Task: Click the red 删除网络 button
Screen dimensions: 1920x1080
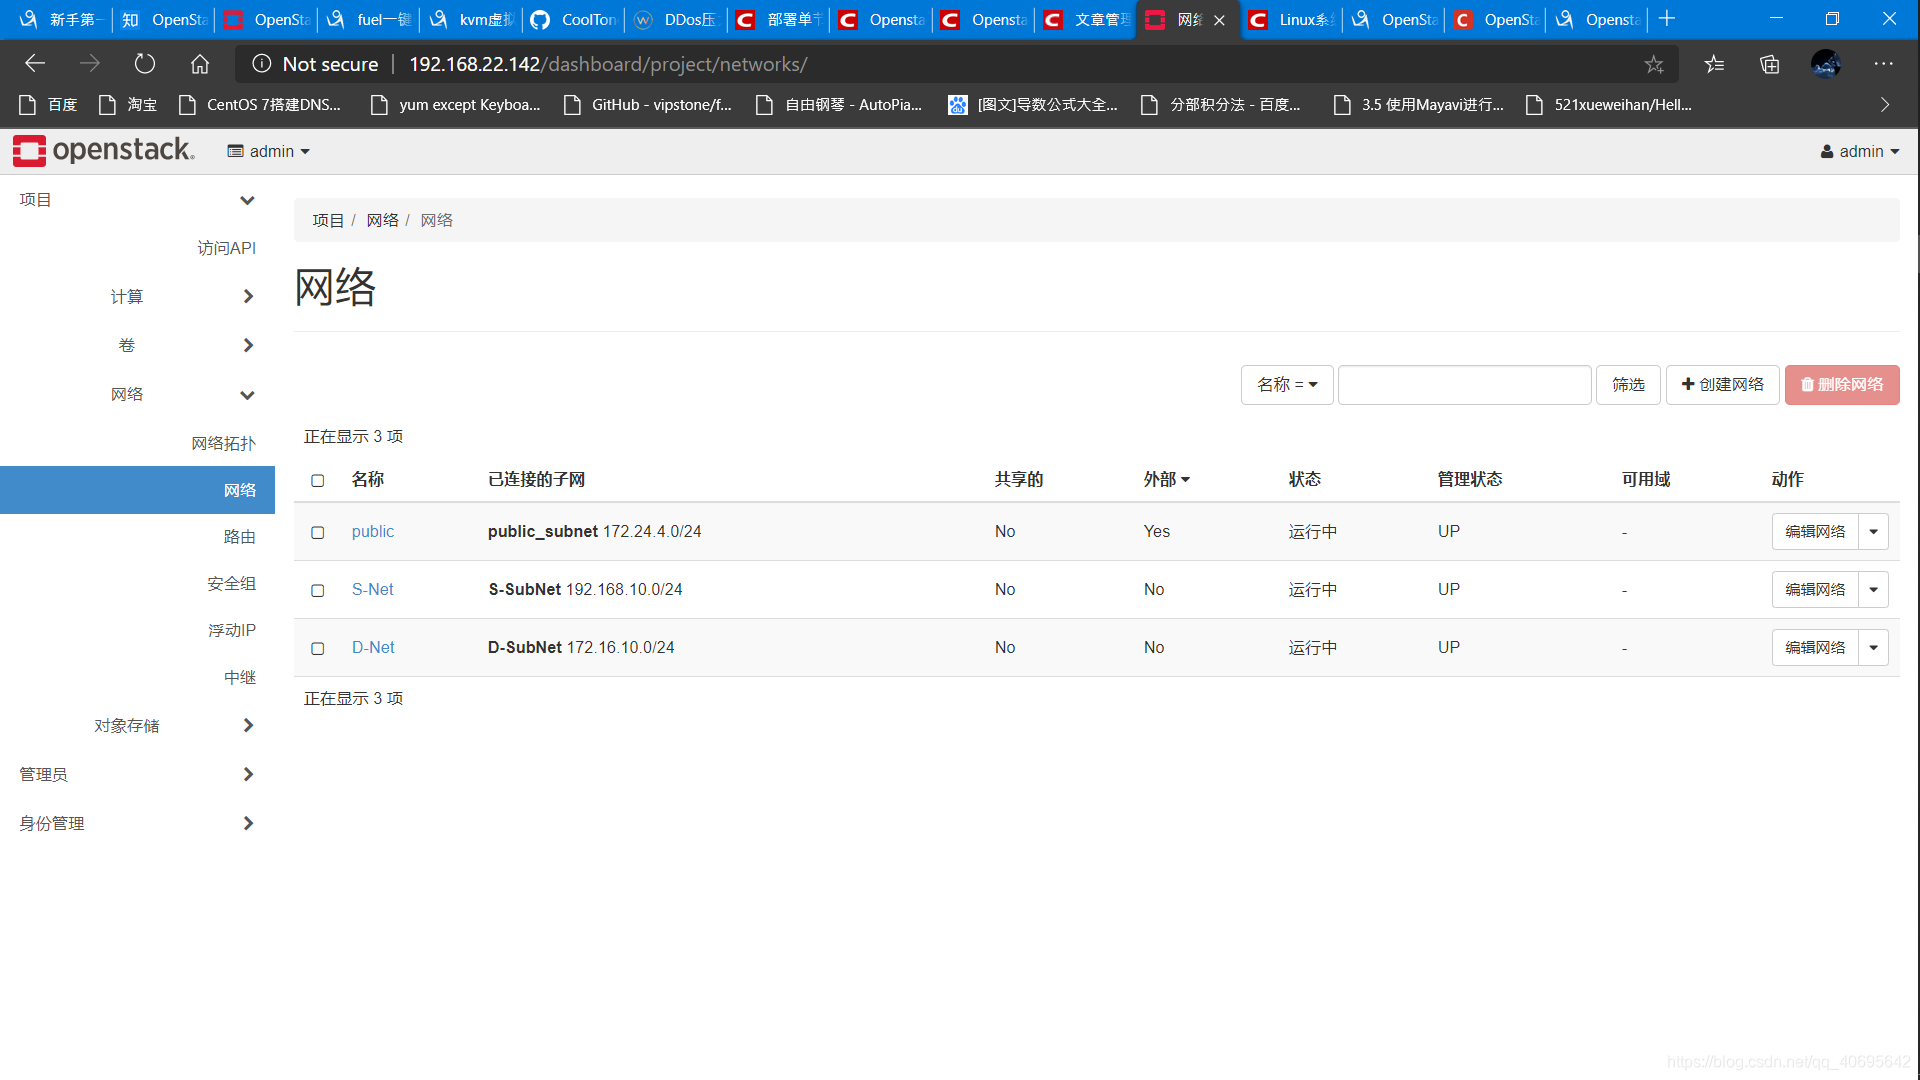Action: [x=1842, y=385]
